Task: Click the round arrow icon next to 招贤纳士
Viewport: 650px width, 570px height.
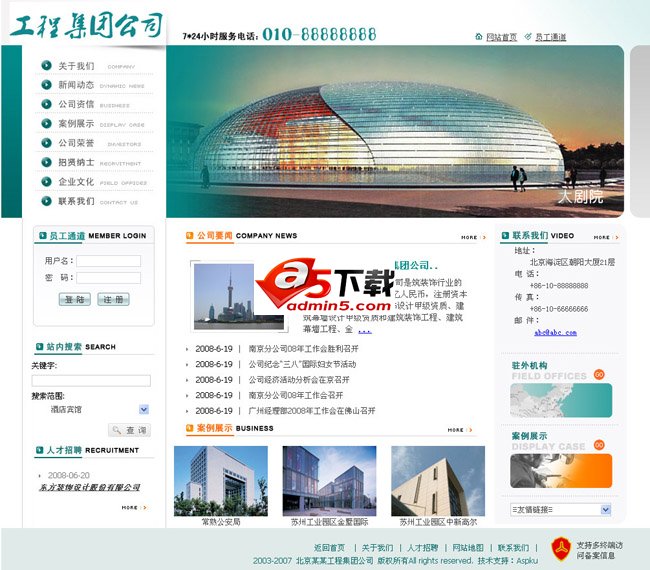Action: coord(46,162)
